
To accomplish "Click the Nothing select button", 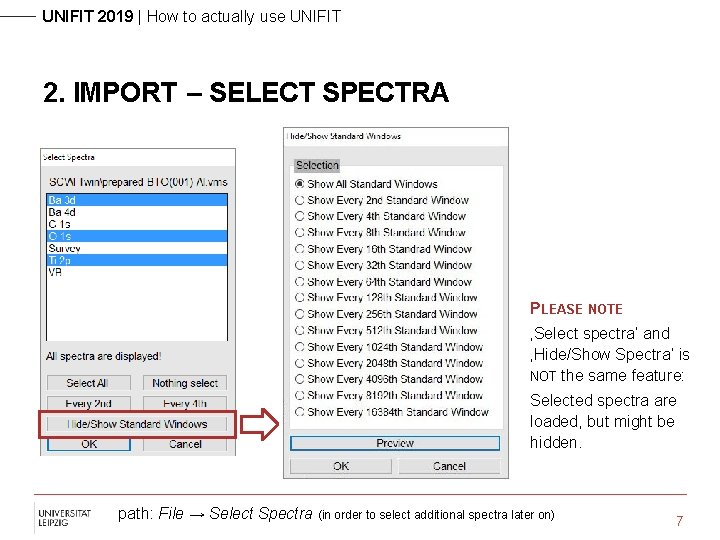I will point(185,383).
